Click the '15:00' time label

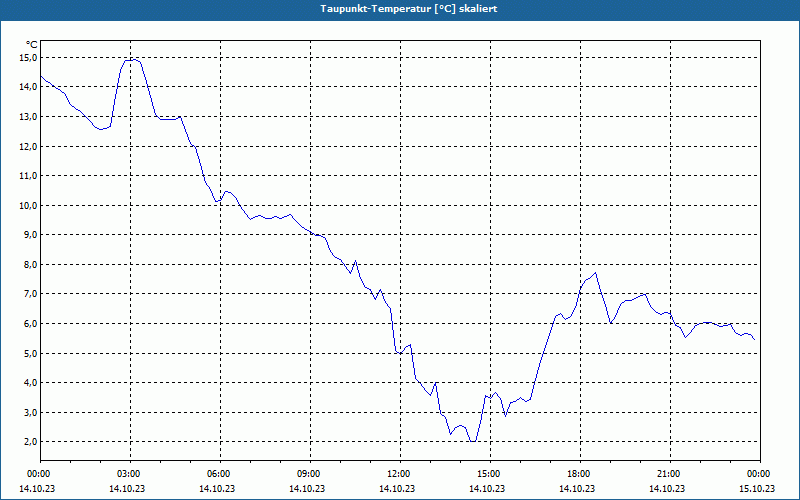(x=490, y=474)
